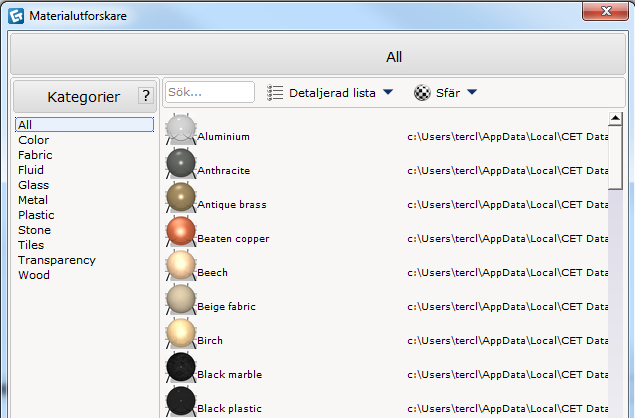Image resolution: width=635 pixels, height=418 pixels.
Task: Select the Beaten copper material name
Action: click(x=233, y=239)
